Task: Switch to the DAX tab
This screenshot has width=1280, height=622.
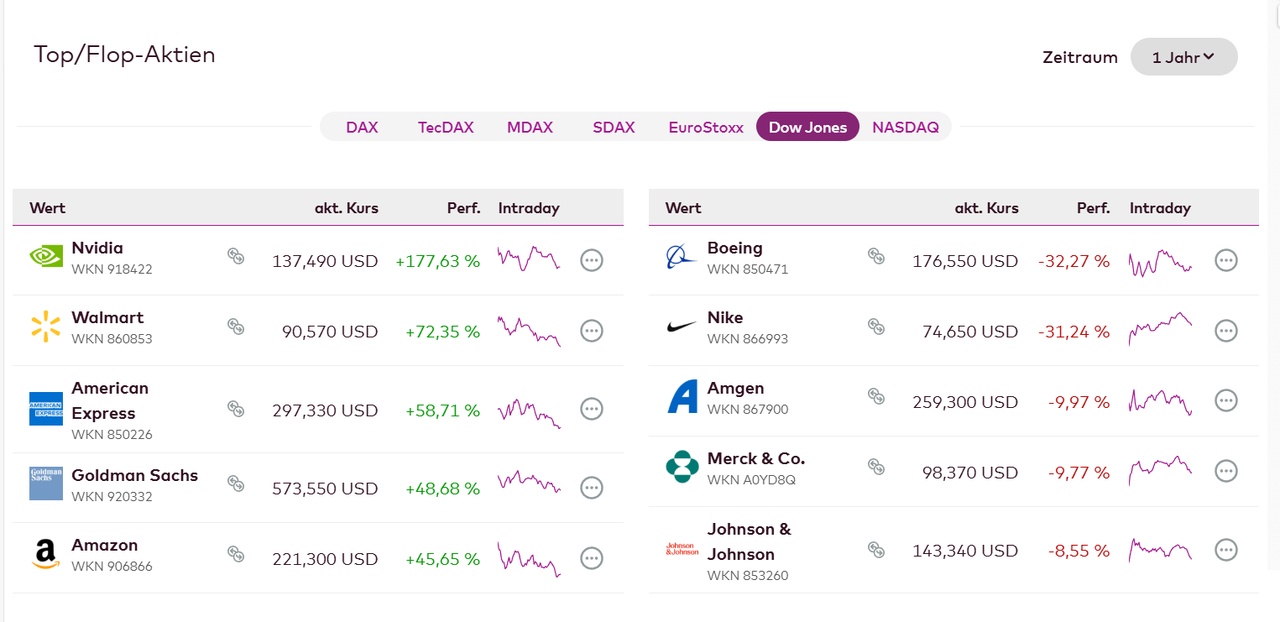Action: pos(362,127)
